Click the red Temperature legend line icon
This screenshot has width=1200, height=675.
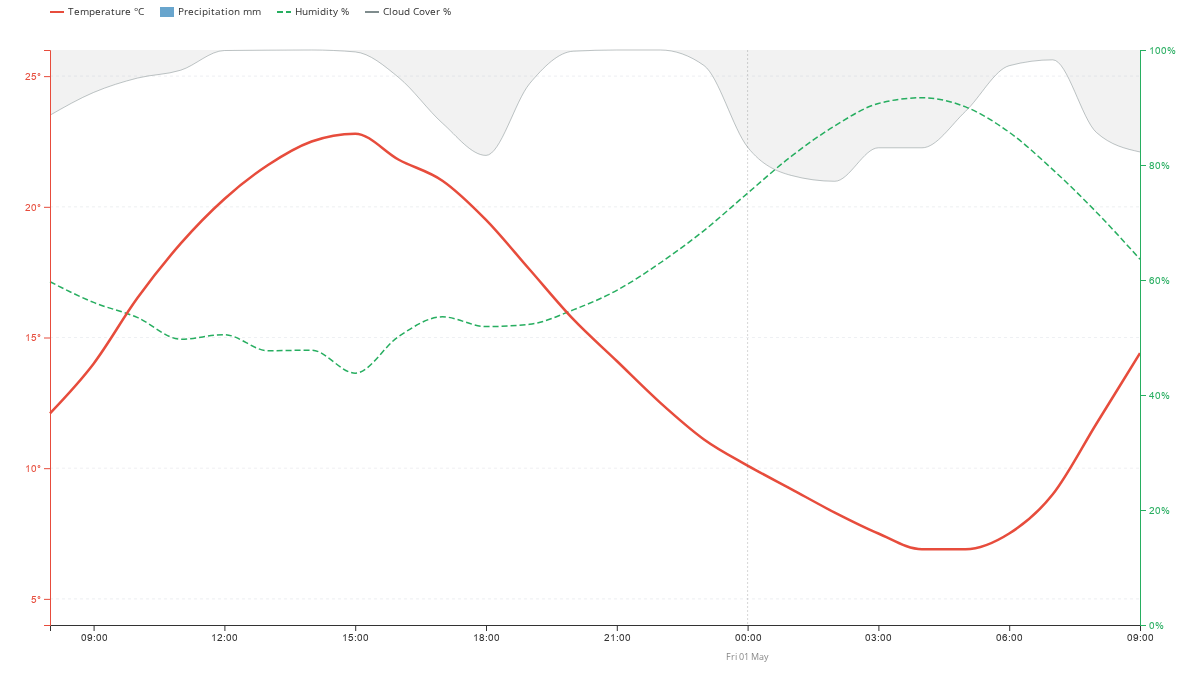pos(57,12)
